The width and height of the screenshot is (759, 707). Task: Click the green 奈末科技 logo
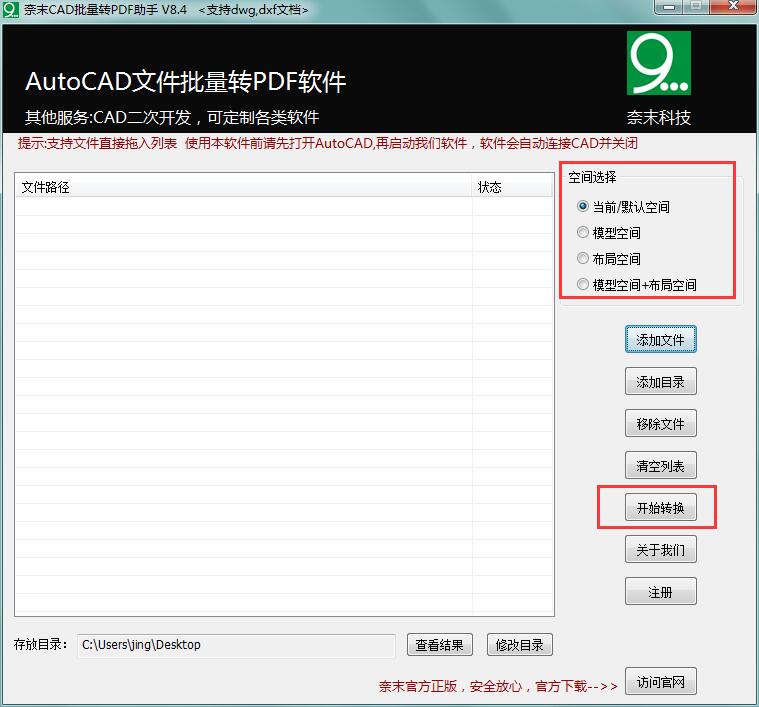point(659,63)
